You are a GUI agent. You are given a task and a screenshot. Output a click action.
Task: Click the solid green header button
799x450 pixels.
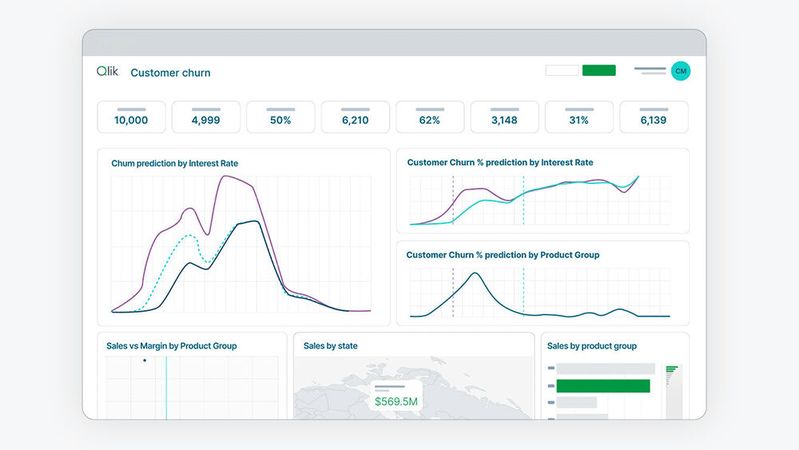[x=599, y=70]
